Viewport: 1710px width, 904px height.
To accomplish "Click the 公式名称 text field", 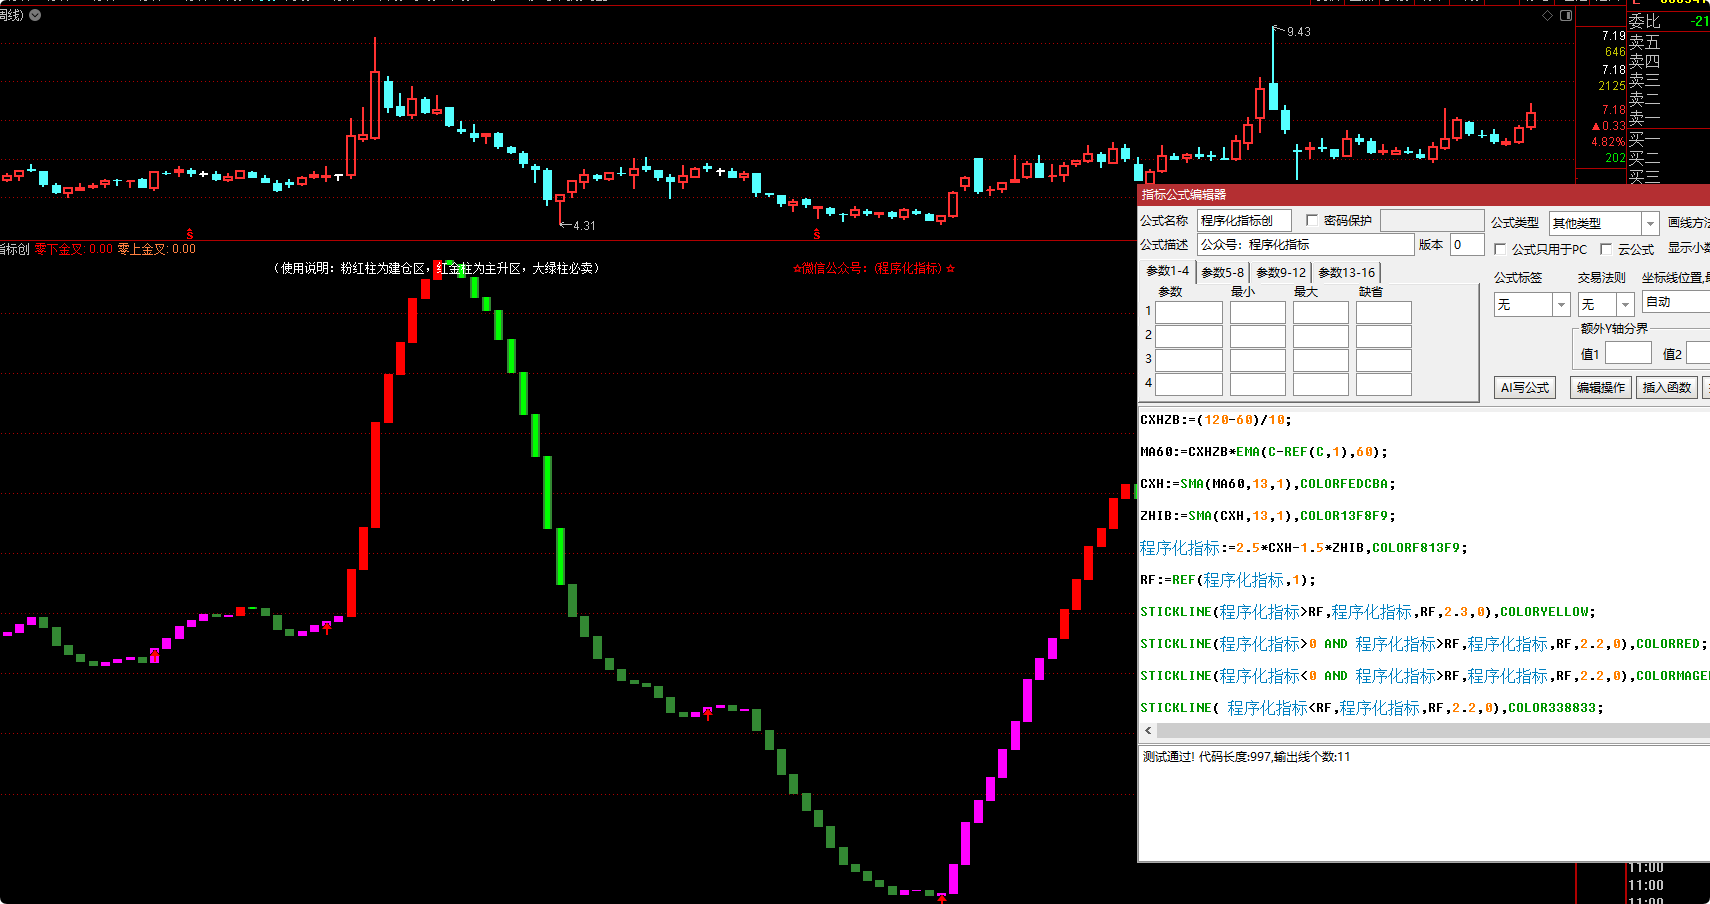I will pos(1244,220).
